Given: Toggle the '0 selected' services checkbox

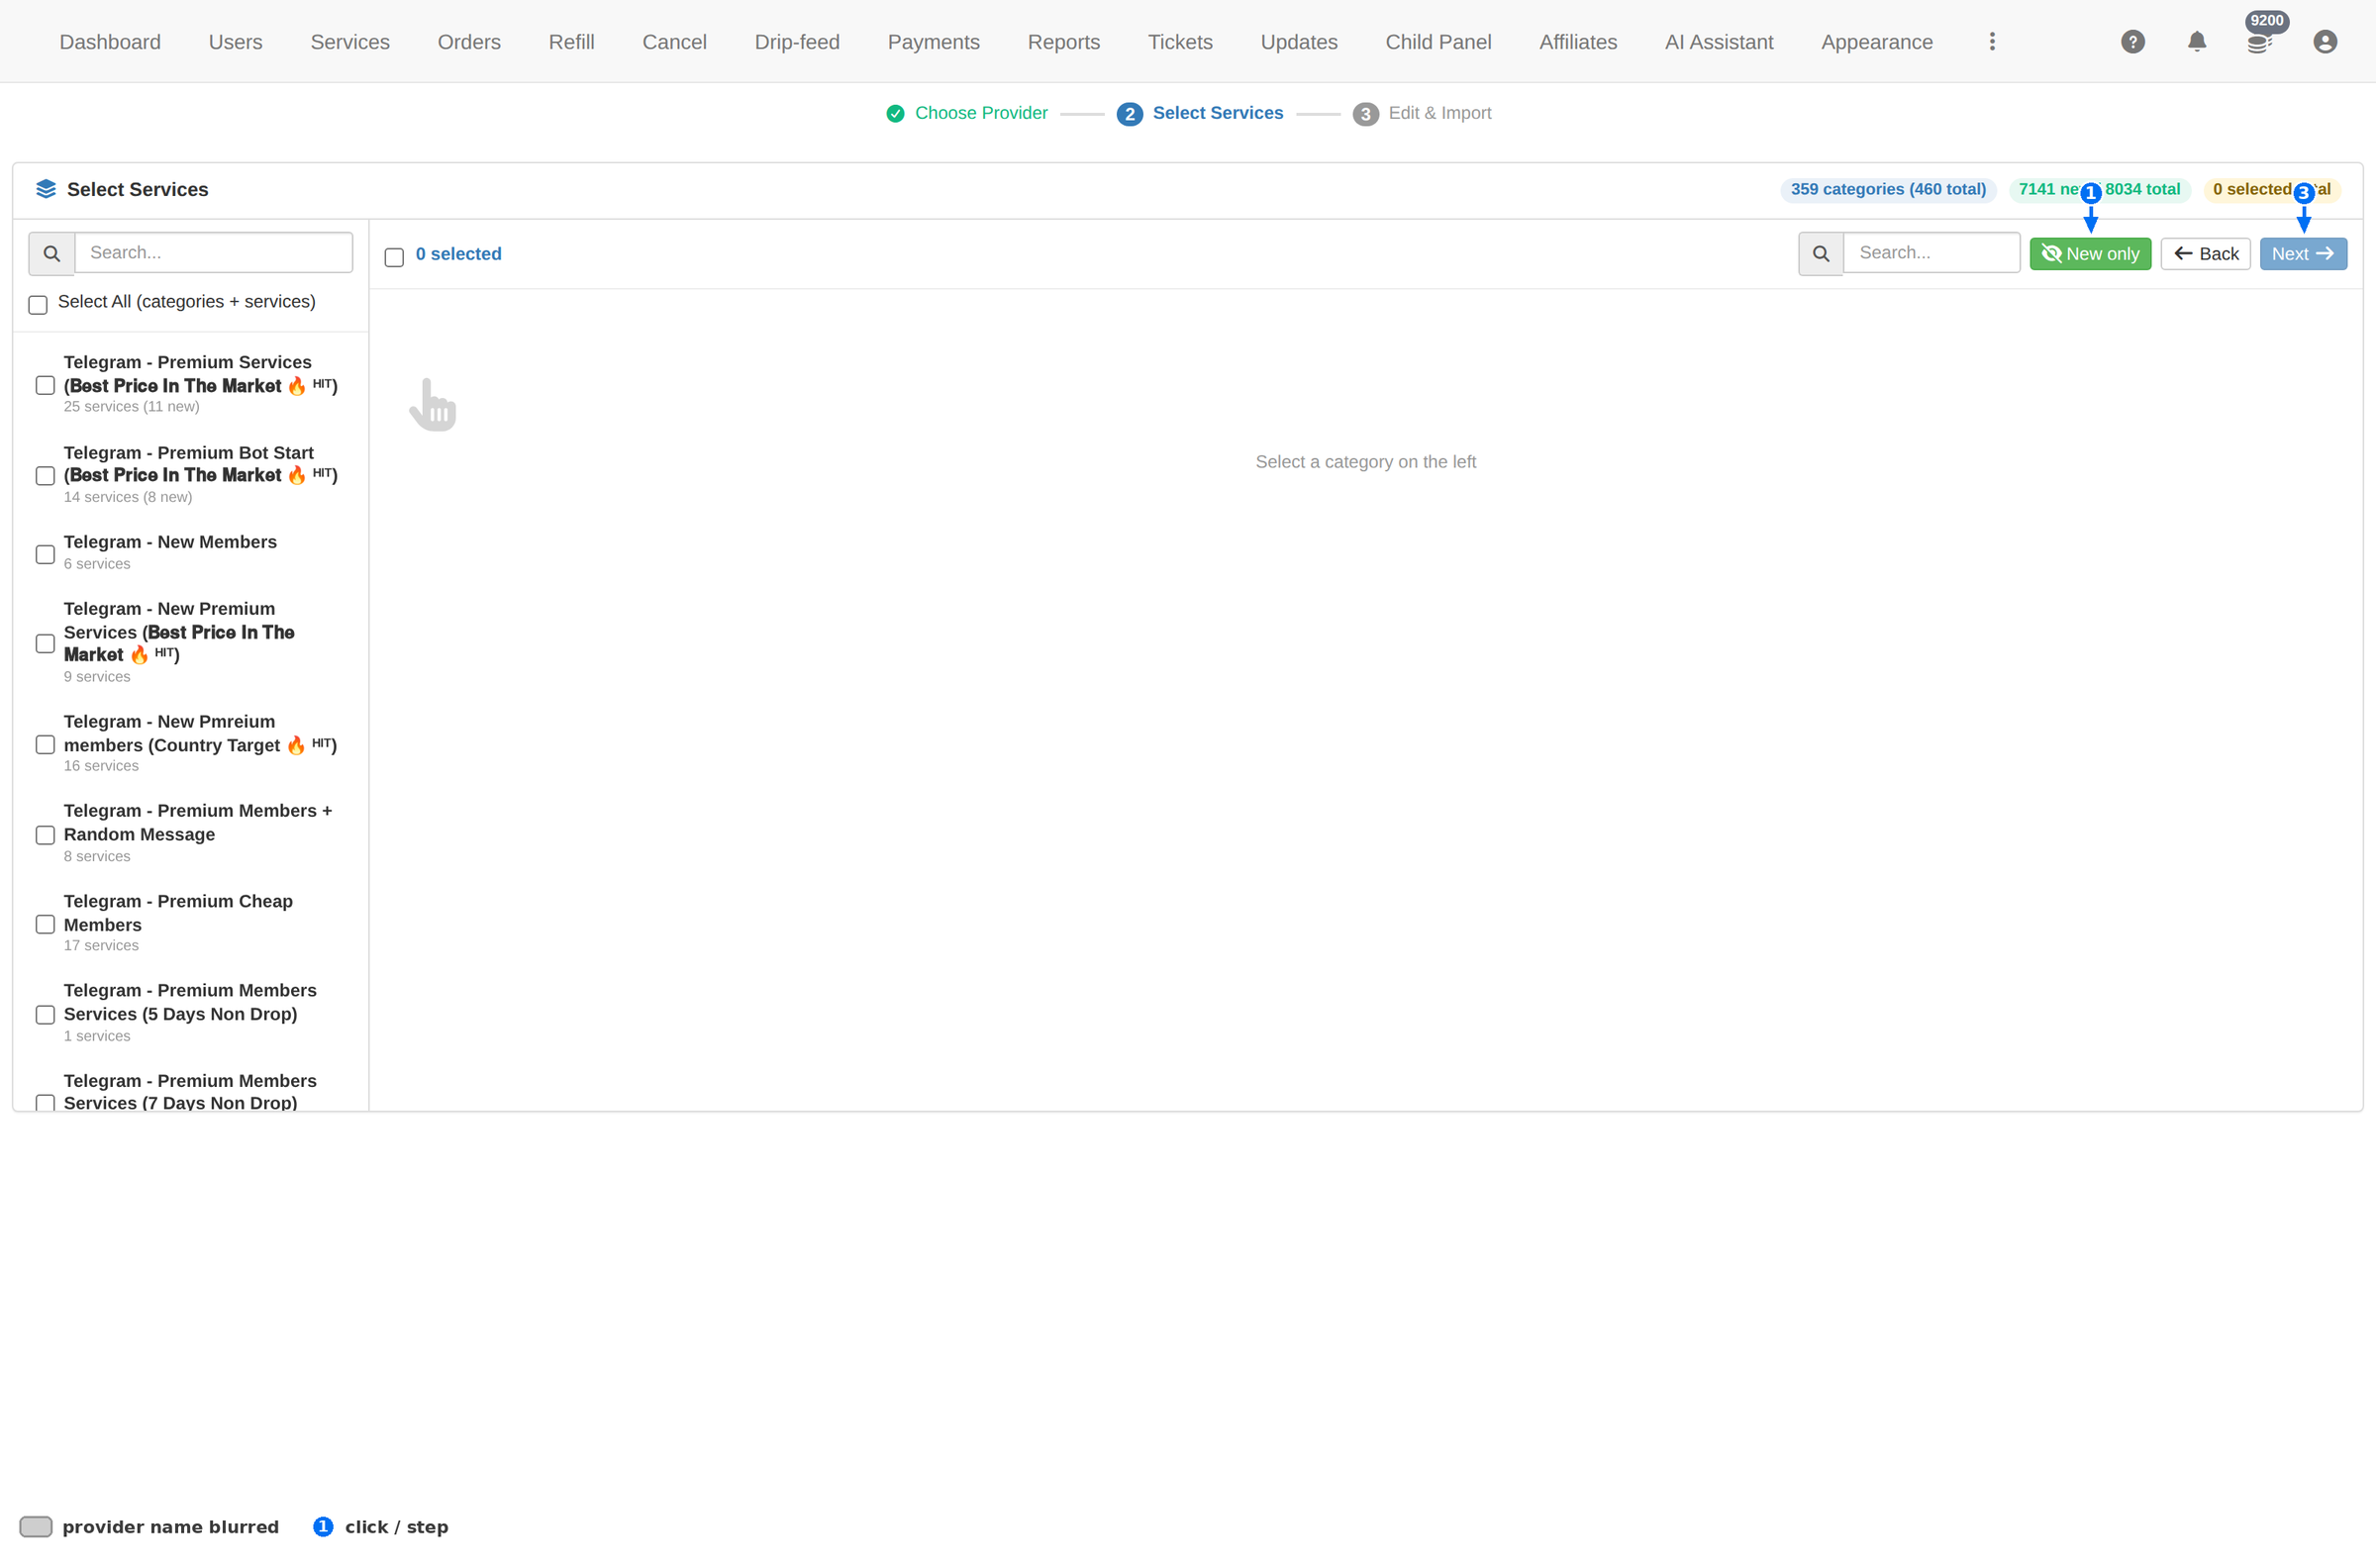Looking at the screenshot, I should (394, 257).
